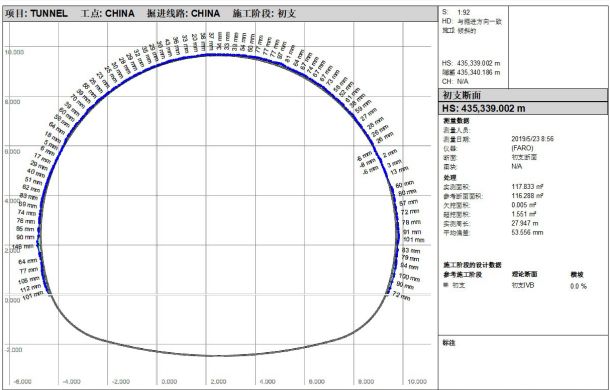The width and height of the screenshot is (610, 390).
Task: Click the small marker beside 初支 in design data
Action: tap(445, 285)
